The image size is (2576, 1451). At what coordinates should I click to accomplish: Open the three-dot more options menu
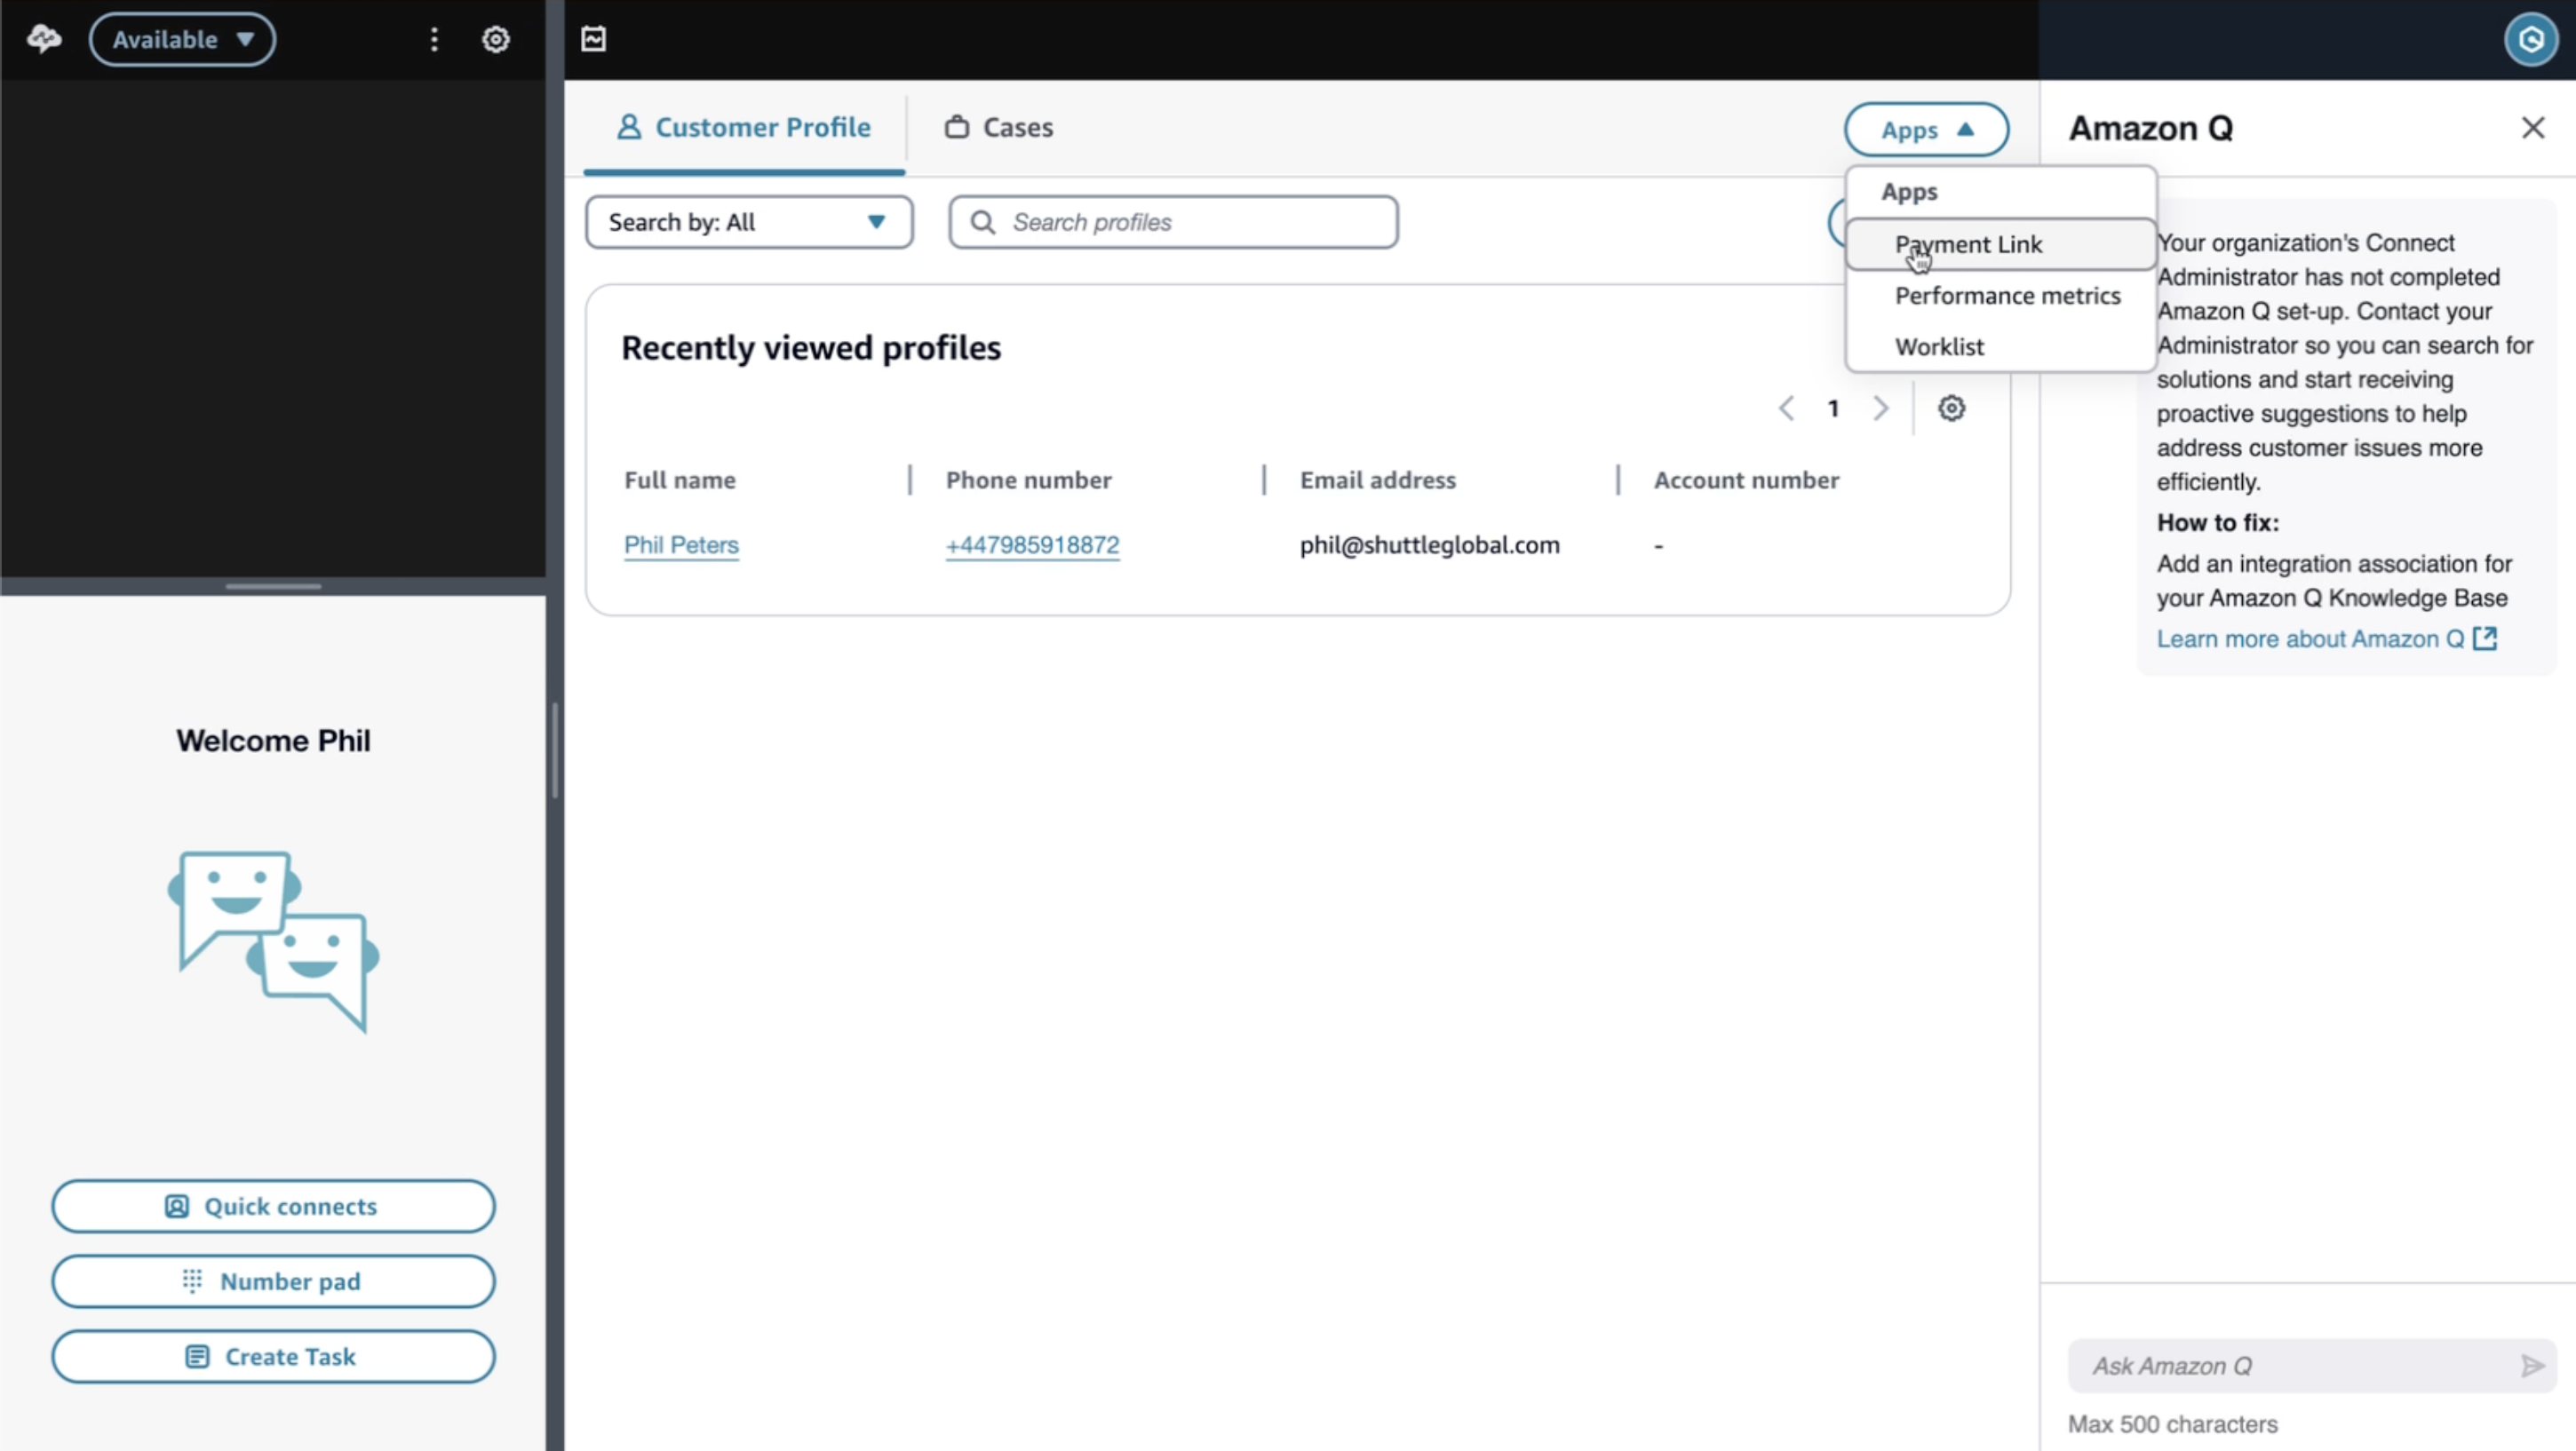pos(434,39)
